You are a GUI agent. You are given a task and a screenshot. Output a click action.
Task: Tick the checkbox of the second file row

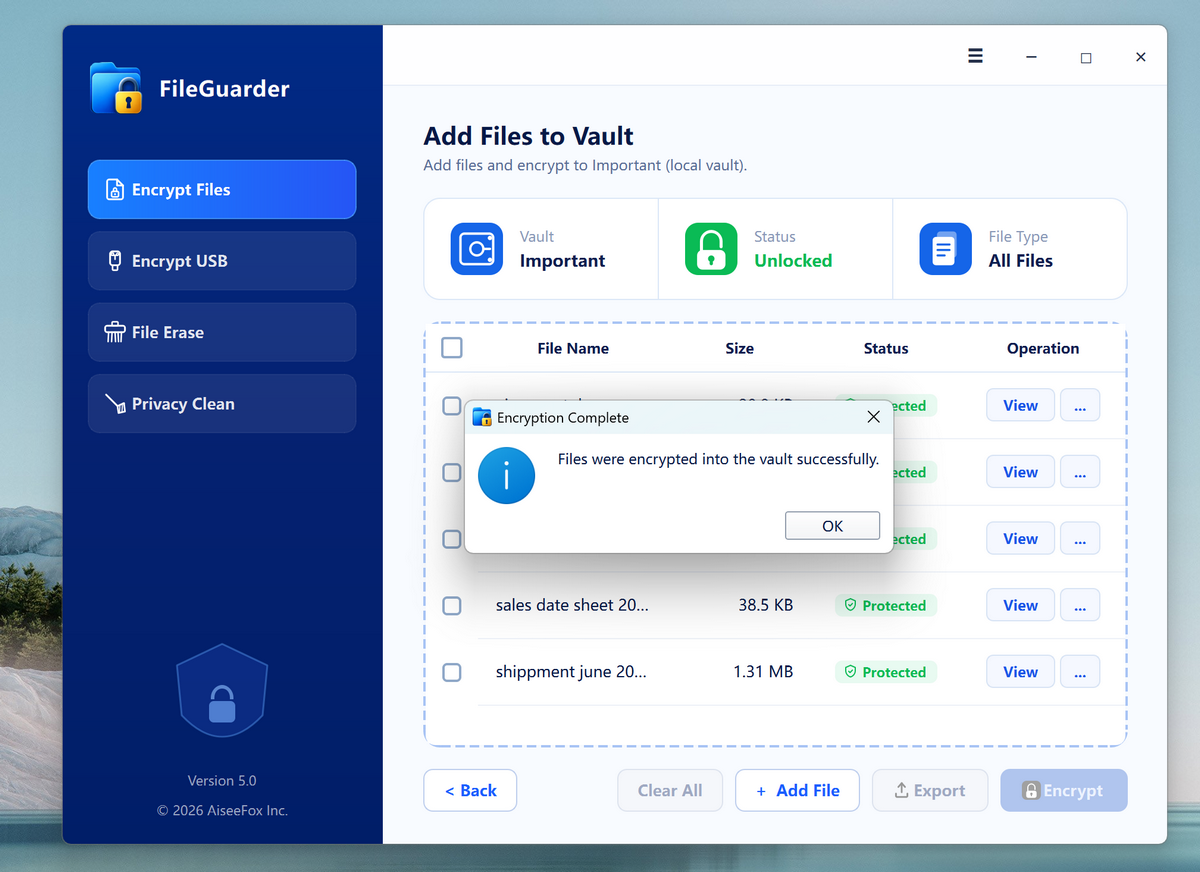click(x=452, y=472)
